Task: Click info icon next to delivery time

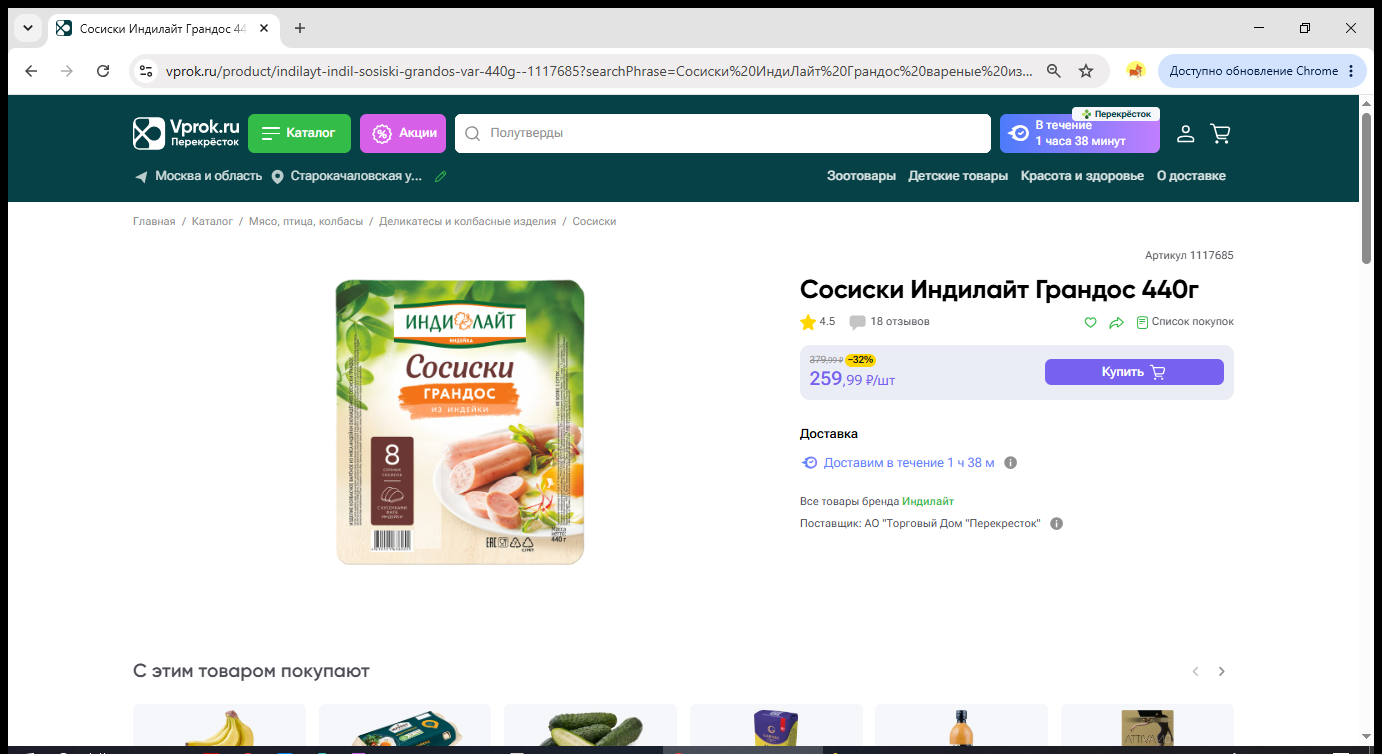Action: 1010,463
